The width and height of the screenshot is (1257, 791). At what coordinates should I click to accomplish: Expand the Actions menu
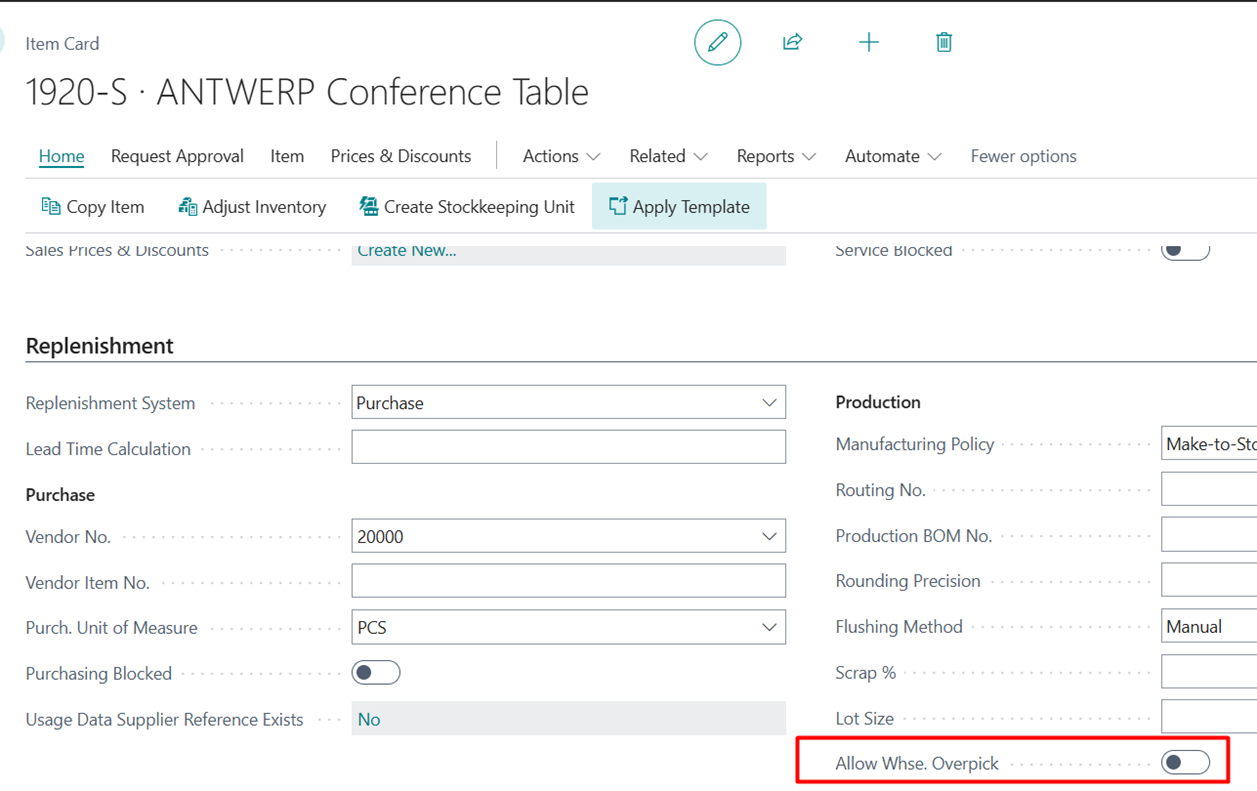coord(561,156)
